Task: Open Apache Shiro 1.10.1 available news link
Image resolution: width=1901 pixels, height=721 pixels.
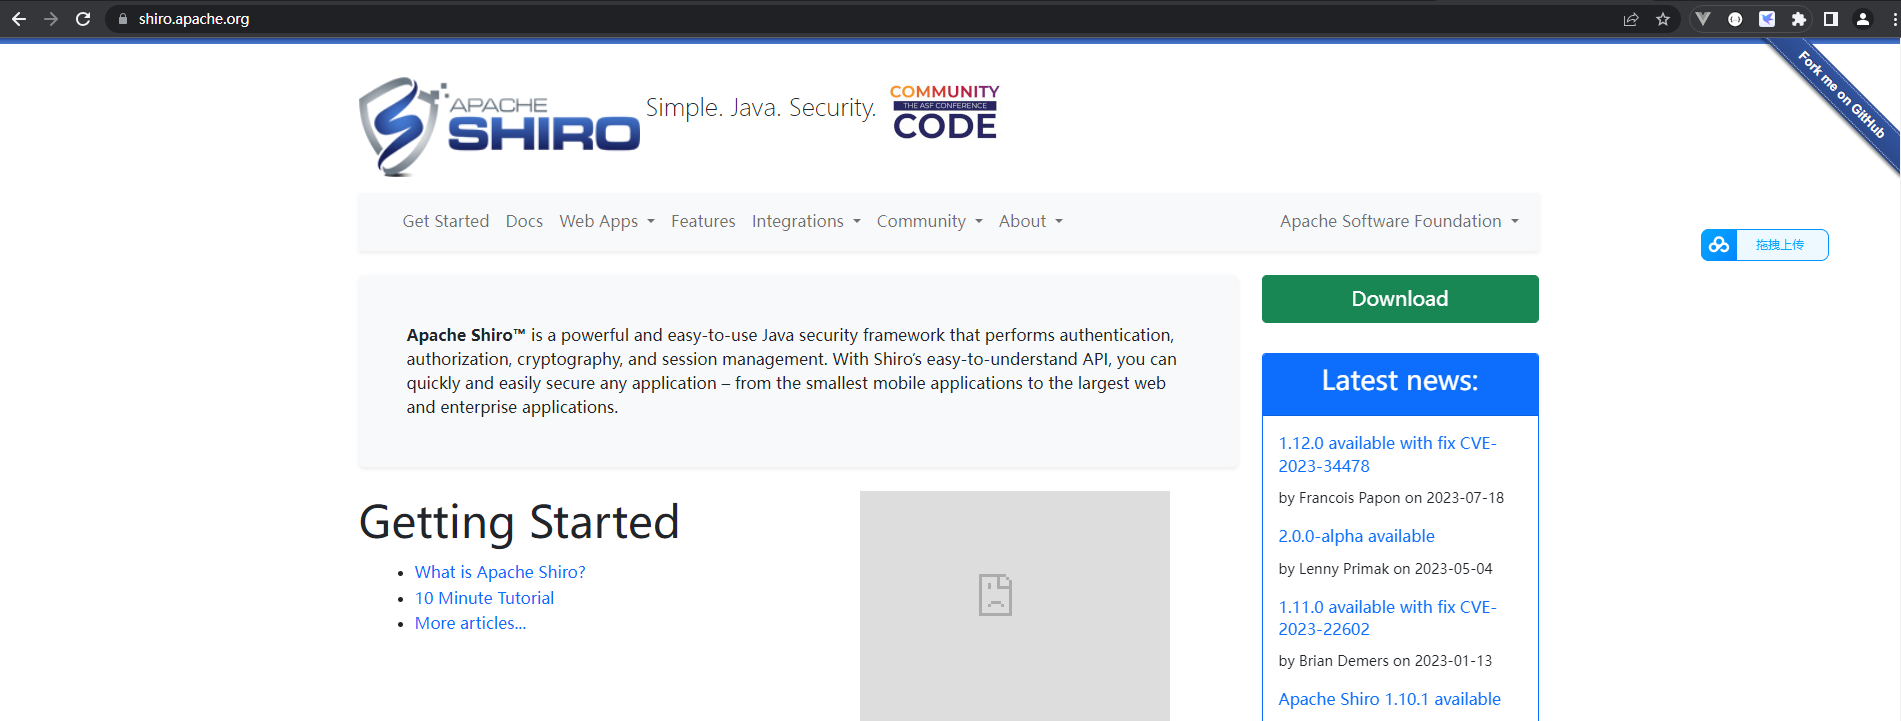Action: click(1389, 699)
